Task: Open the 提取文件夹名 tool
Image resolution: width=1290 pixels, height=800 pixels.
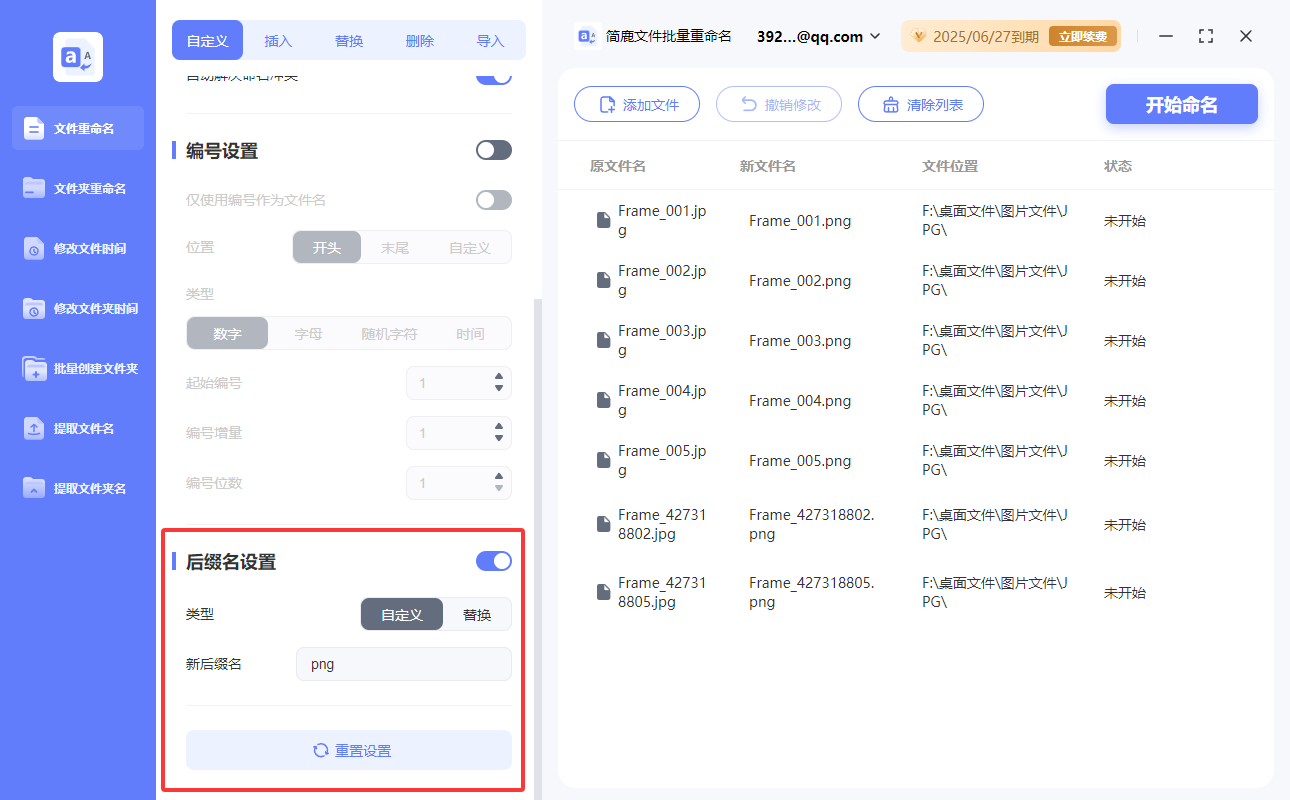Action: click(77, 488)
